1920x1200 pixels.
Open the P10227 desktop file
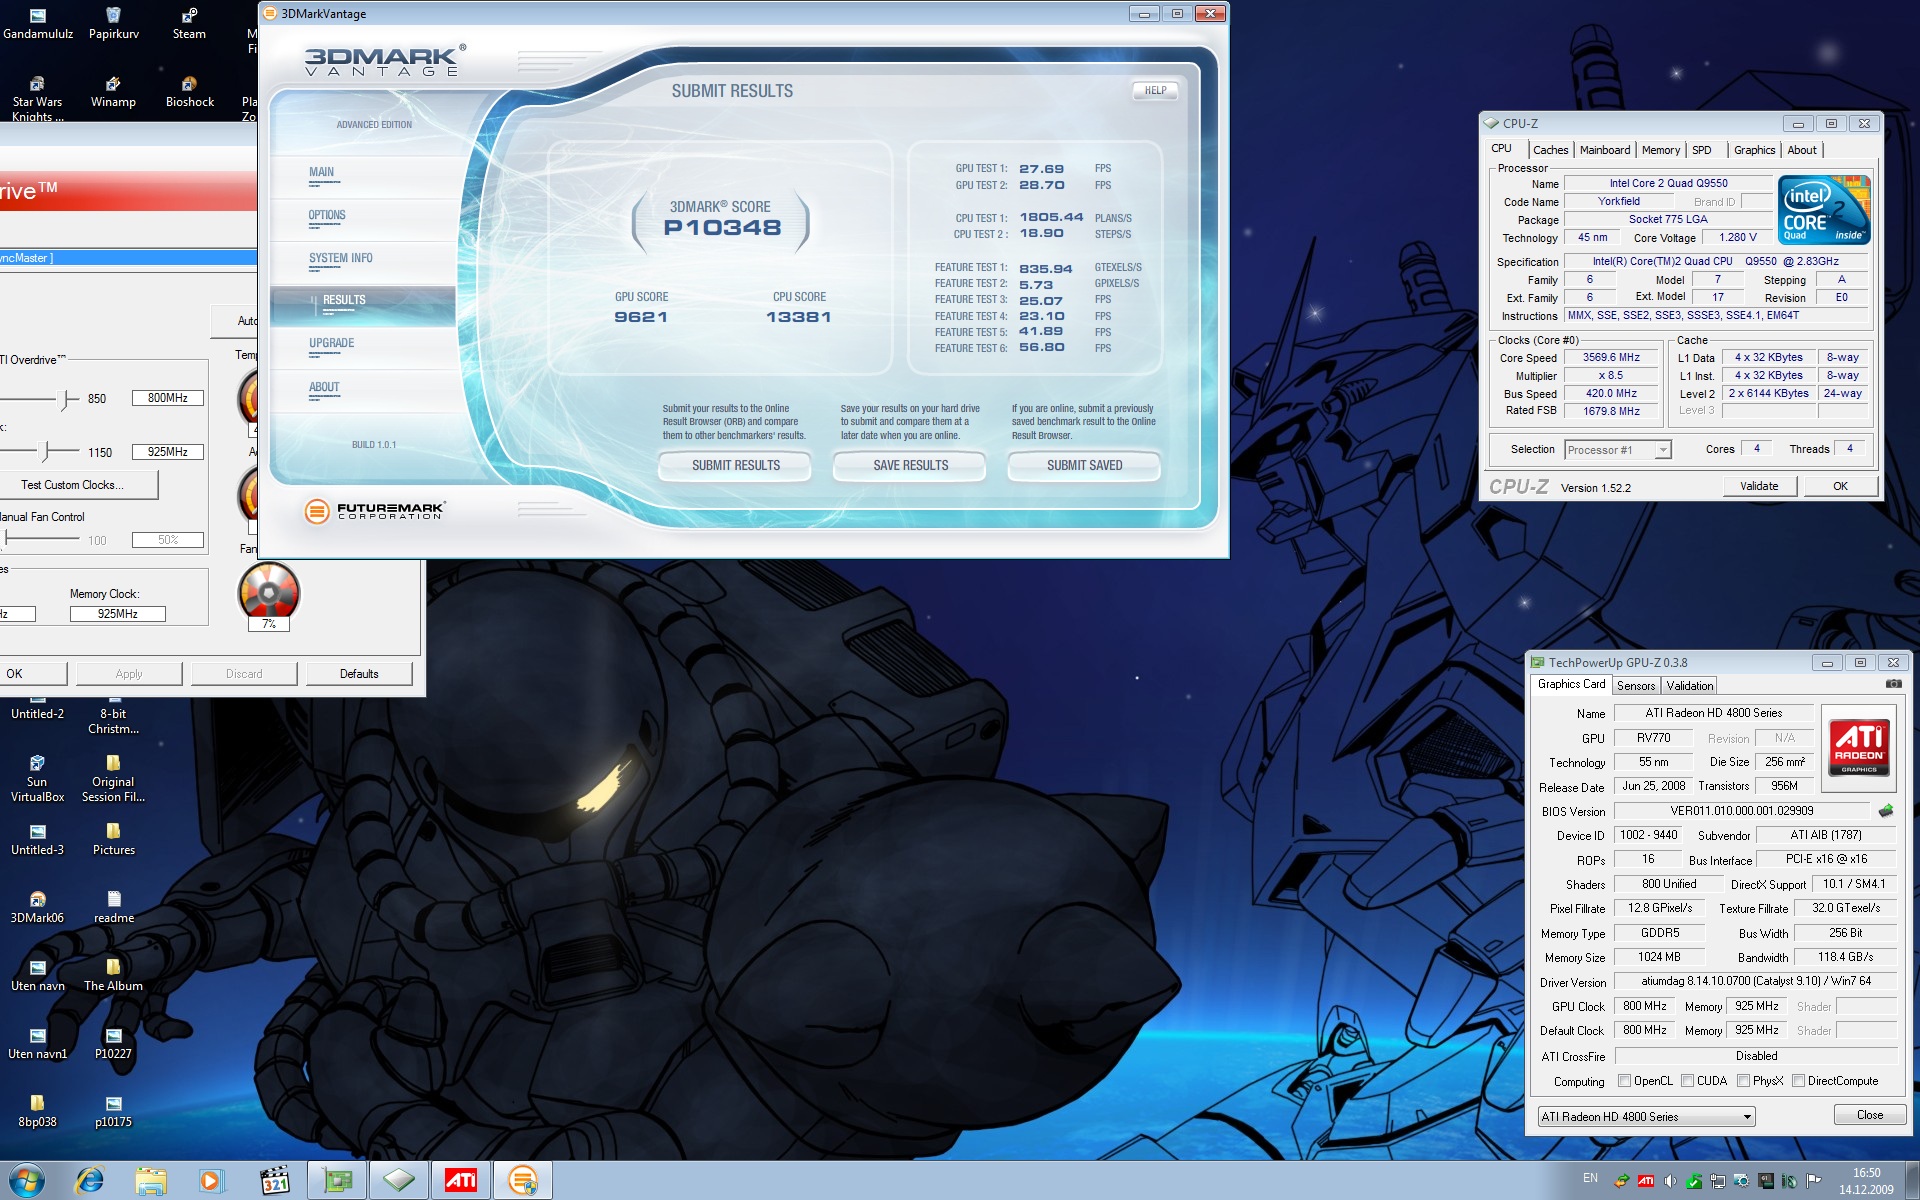pyautogui.click(x=113, y=1043)
